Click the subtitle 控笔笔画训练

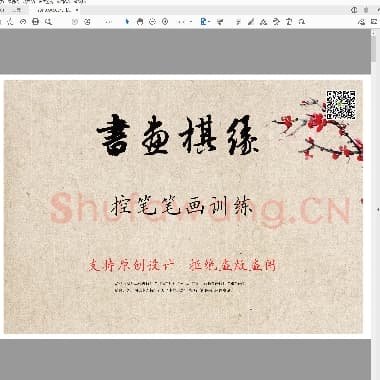click(182, 206)
